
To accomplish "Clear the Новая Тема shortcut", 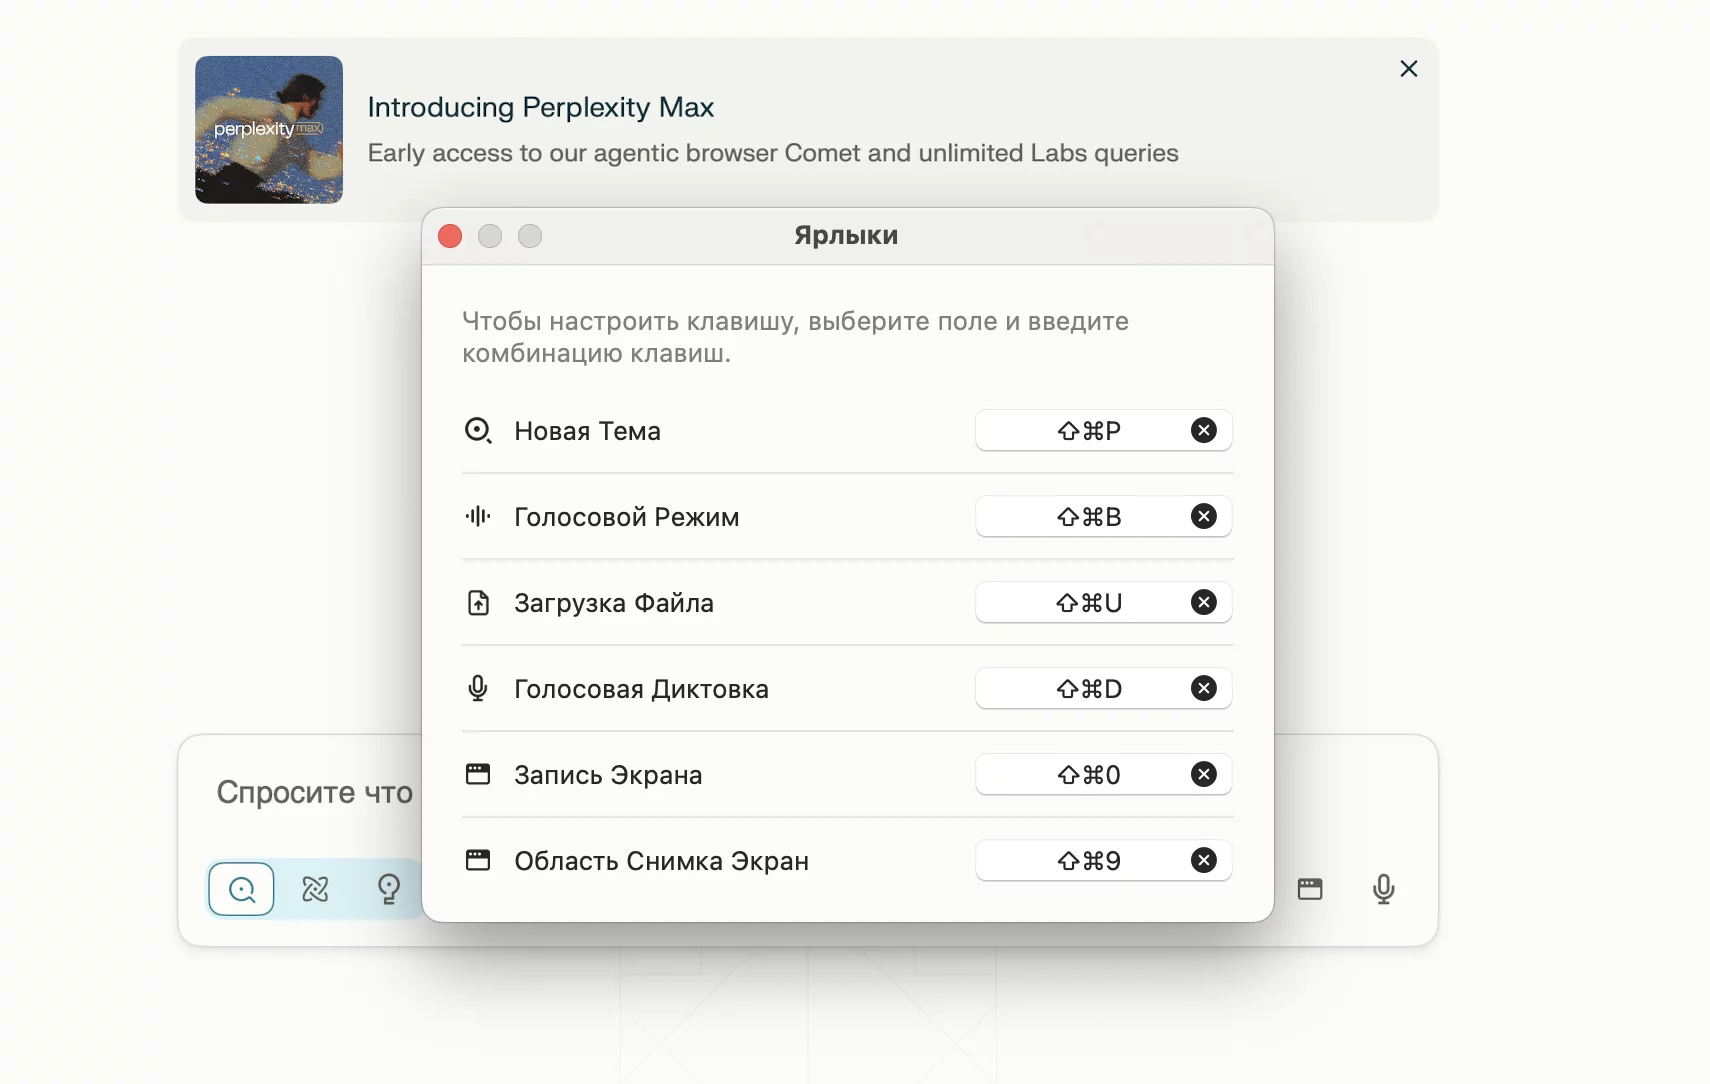I will [1204, 431].
